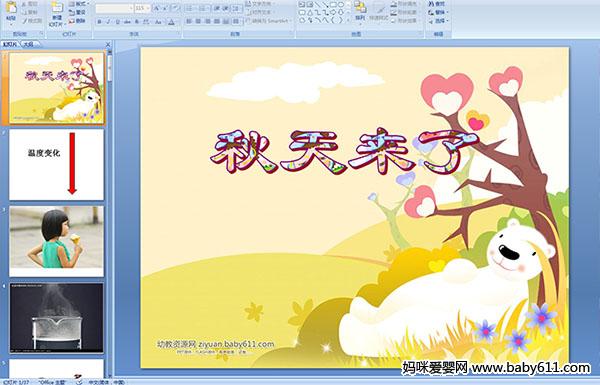Click the Office 主题 theme name in the status bar
Image resolution: width=600 pixels, height=385 pixels.
pos(52,382)
